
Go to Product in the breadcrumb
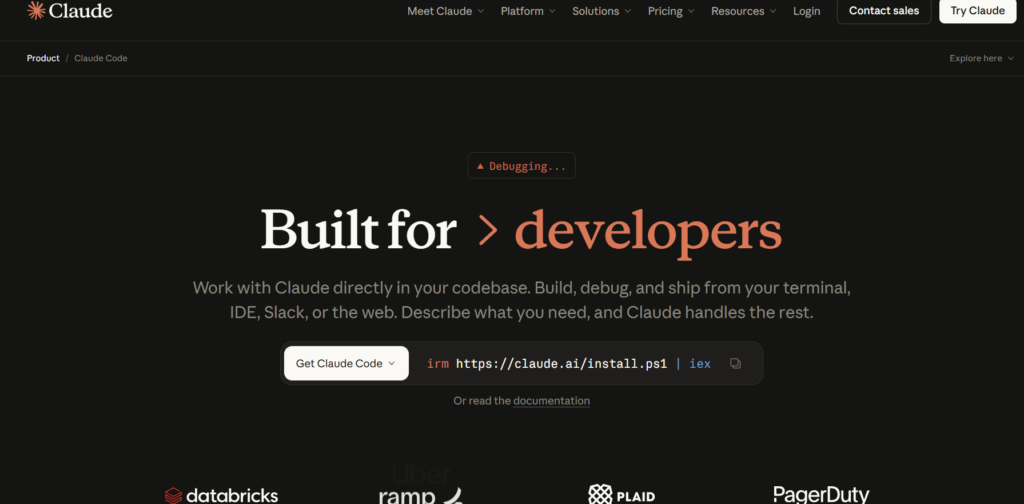(43, 58)
